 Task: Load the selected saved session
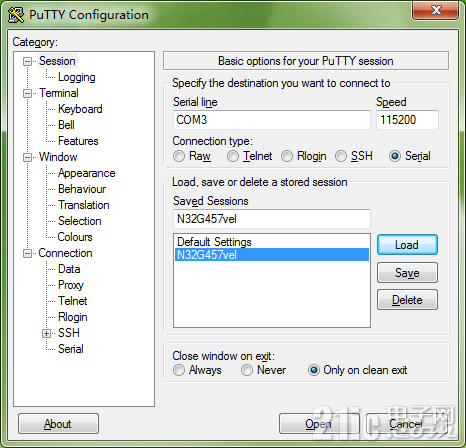point(407,245)
